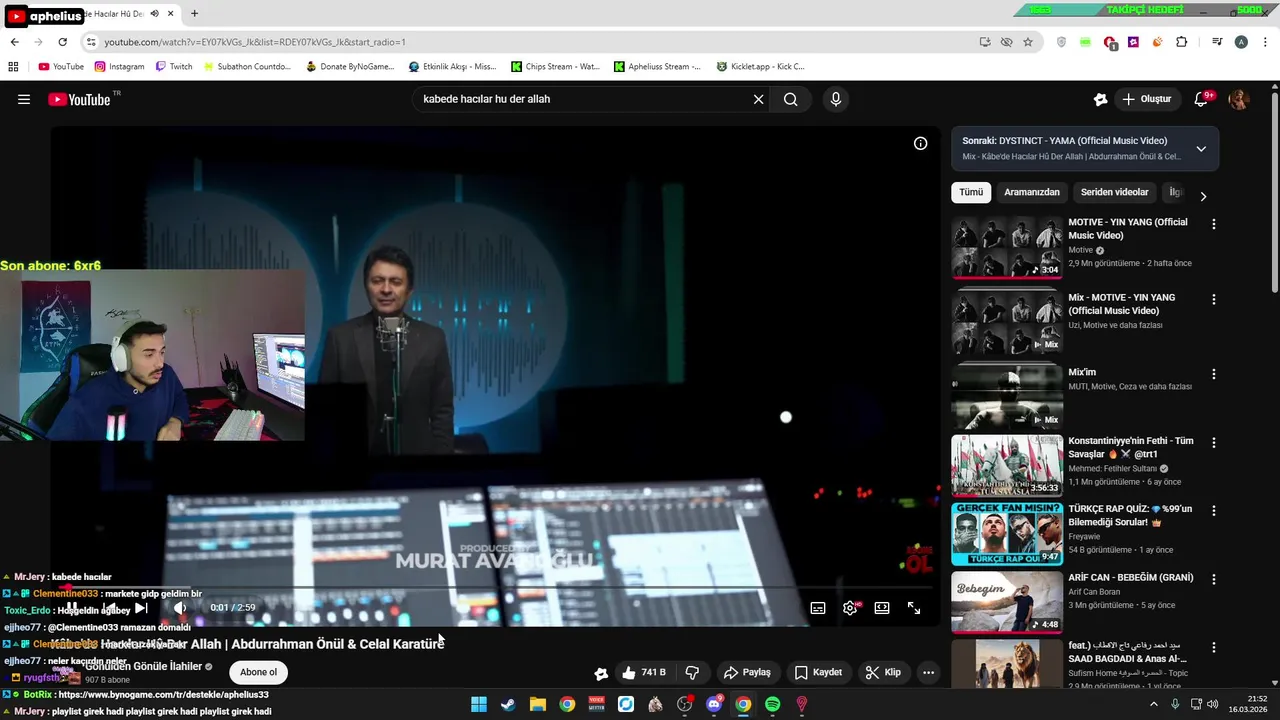Image resolution: width=1280 pixels, height=720 pixels.
Task: Toggle subtitles in the player
Action: (x=818, y=607)
